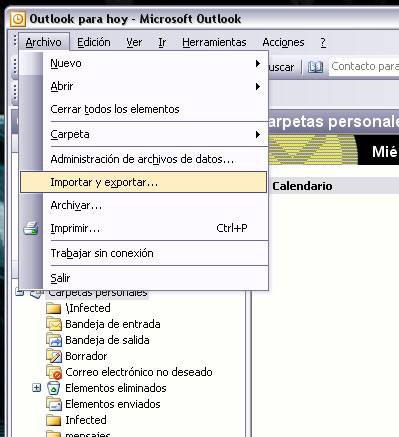Collapse the Carpetas personales tree node
This screenshot has height=437, width=399.
pyautogui.click(x=19, y=293)
